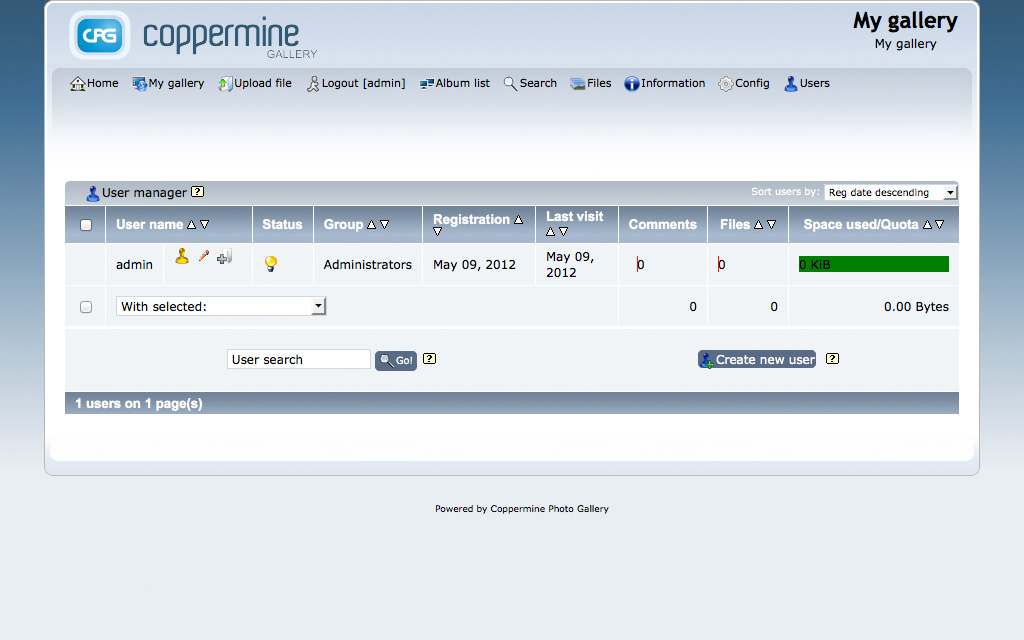1024x640 pixels.
Task: Toggle the admin account status lightbulb
Action: coord(270,261)
